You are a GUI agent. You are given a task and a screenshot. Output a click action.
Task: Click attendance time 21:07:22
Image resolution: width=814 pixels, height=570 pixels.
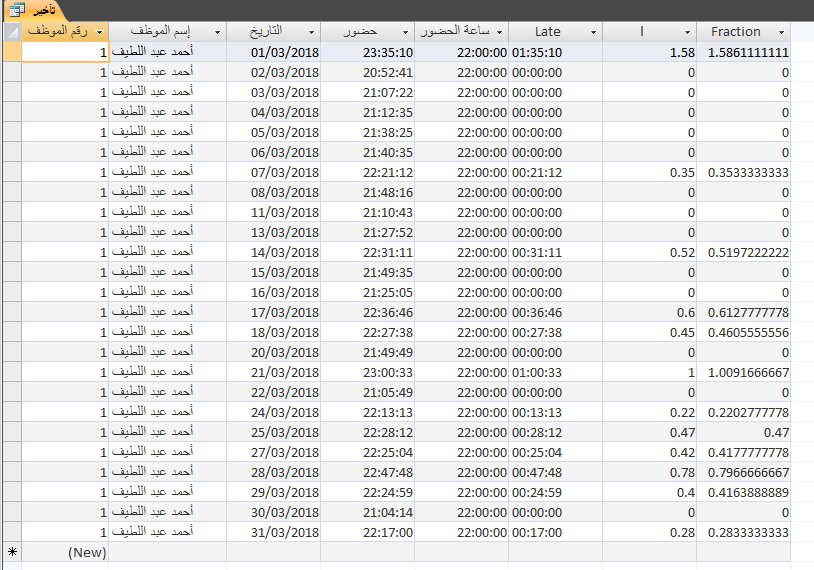coord(368,92)
